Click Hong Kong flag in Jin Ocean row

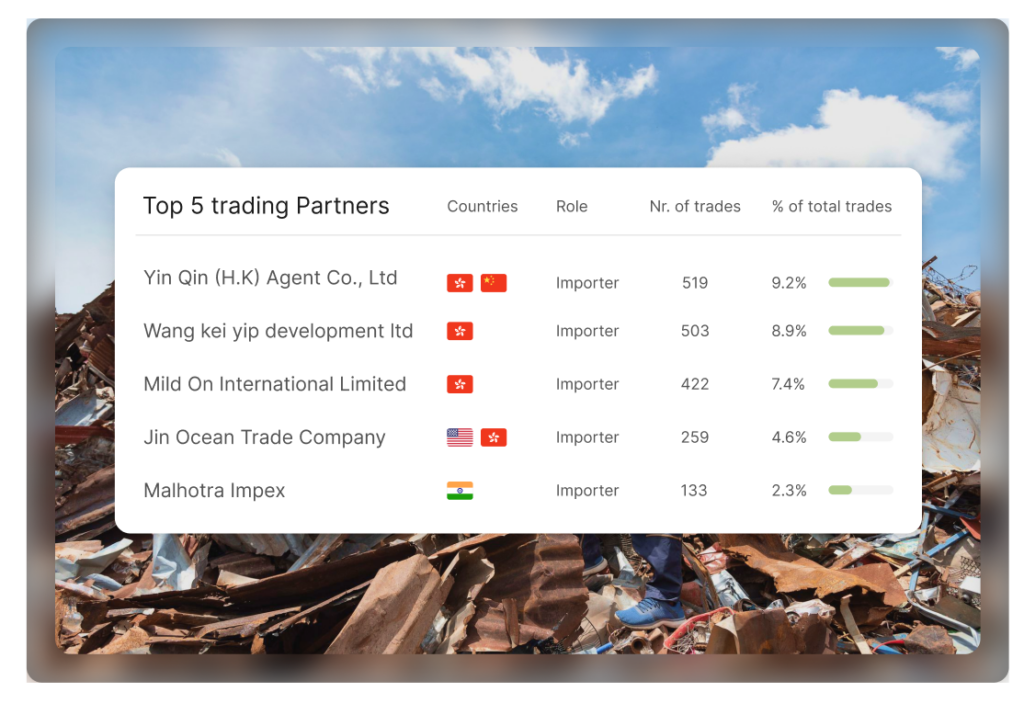pyautogui.click(x=493, y=437)
